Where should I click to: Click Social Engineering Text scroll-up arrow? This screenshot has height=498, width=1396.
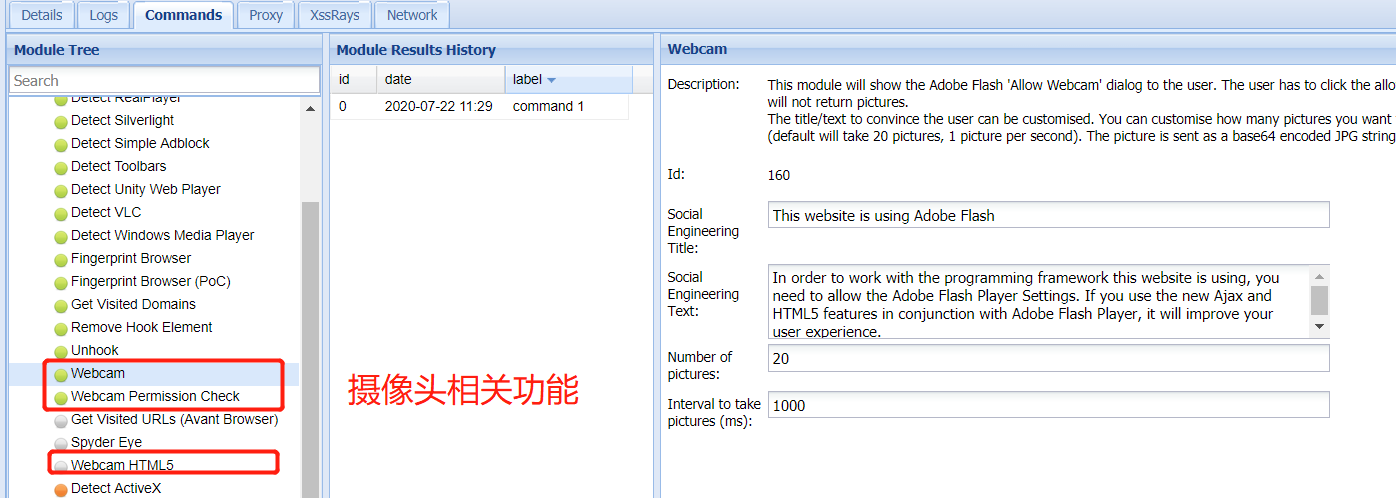tap(1320, 276)
